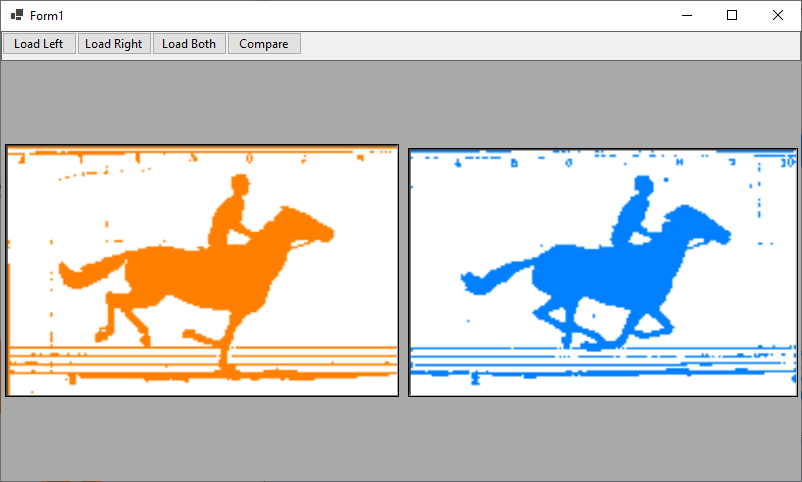Click the orange horse image on left
This screenshot has width=802, height=482.
(202, 271)
